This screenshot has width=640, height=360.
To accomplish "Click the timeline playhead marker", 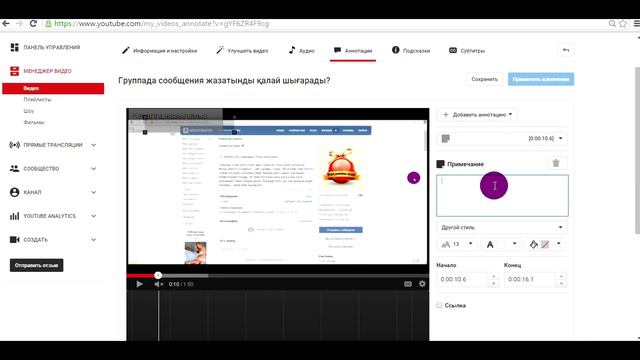I will coord(158,315).
